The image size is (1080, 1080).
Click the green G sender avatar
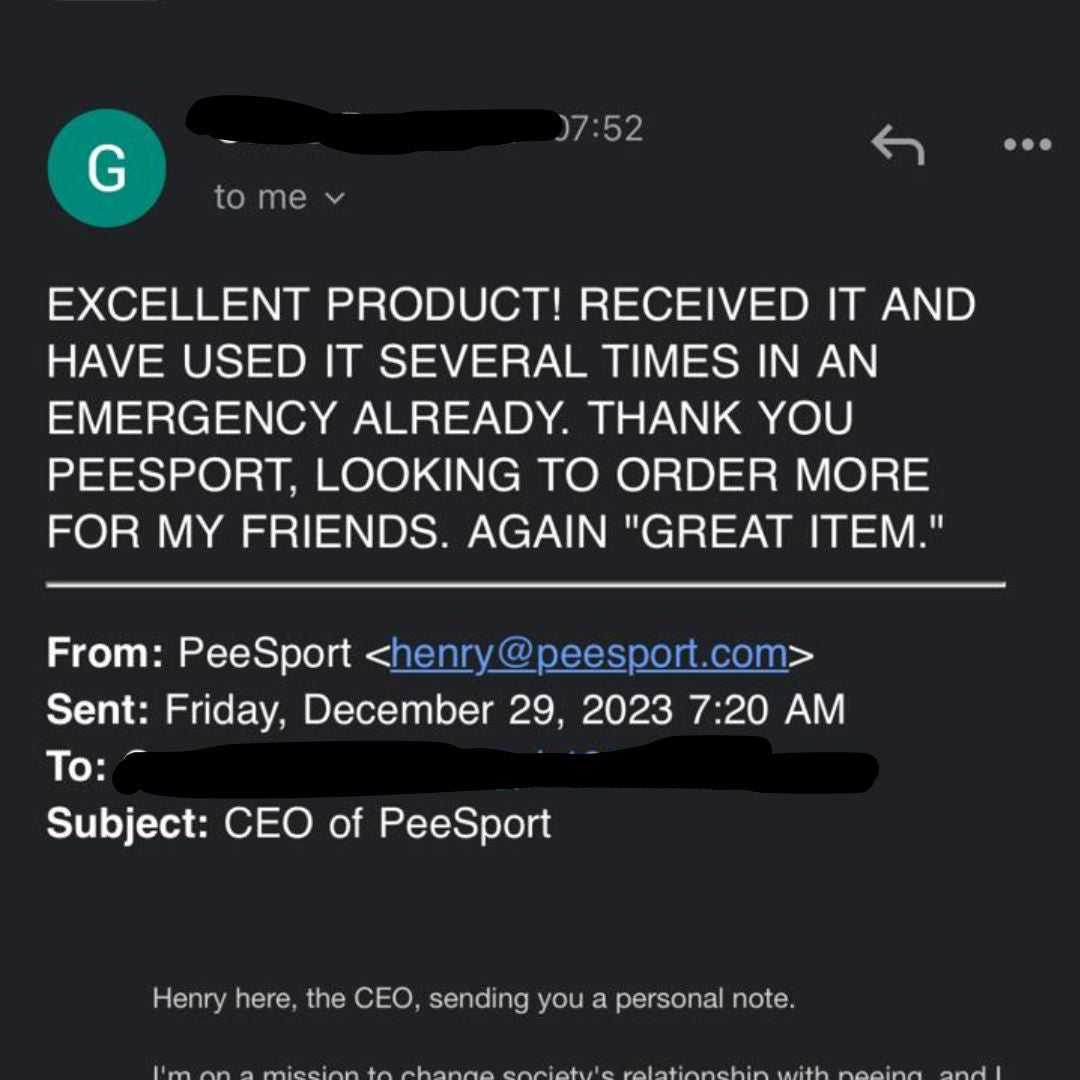coord(107,168)
